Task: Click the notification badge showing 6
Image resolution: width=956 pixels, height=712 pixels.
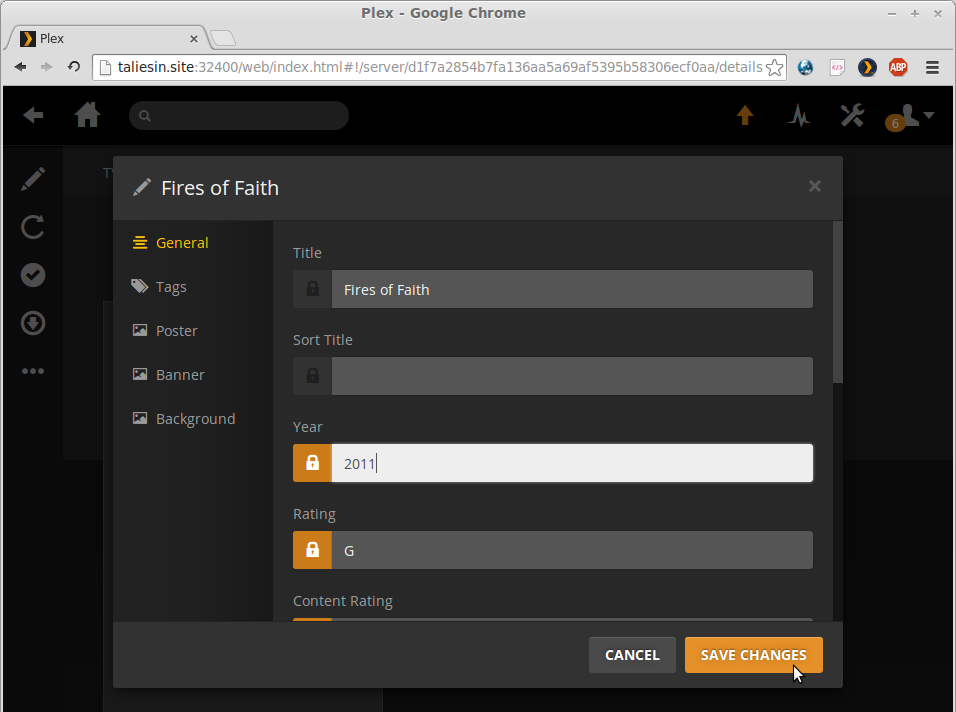Action: [894, 124]
